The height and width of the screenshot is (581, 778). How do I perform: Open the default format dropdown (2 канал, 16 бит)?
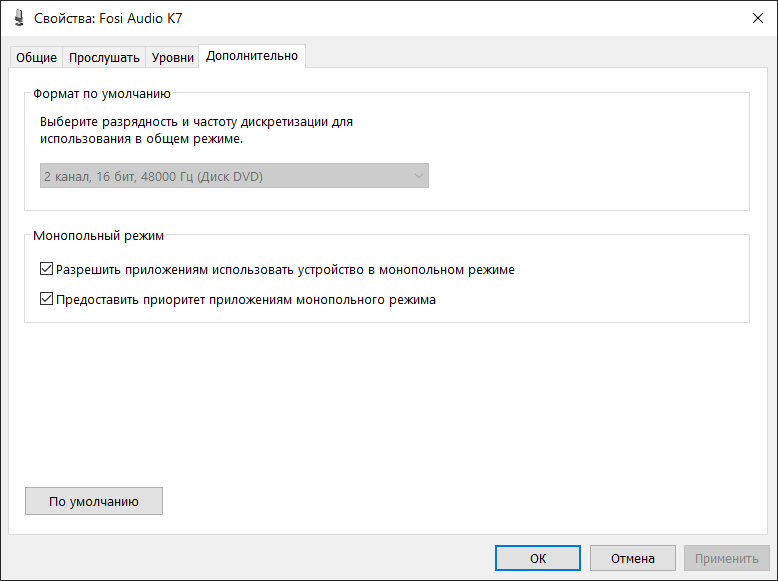tap(234, 176)
